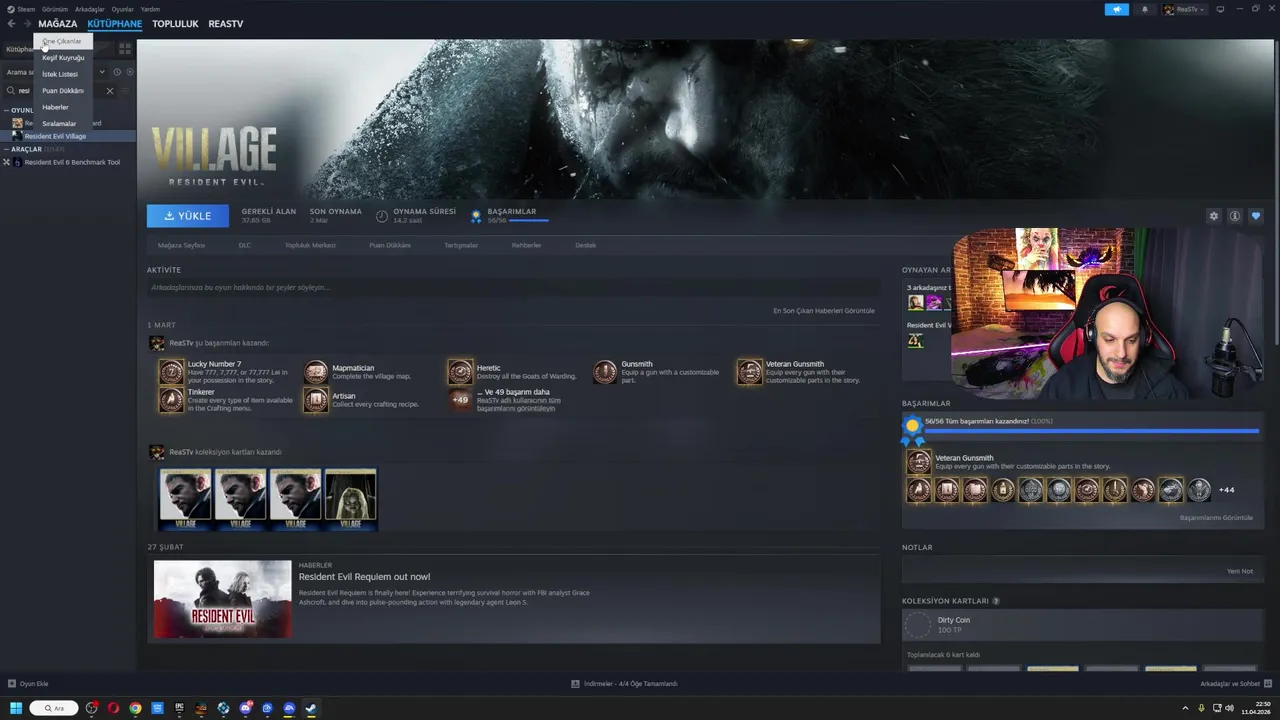Screen dimensions: 1280x720
Task: Click the activity comment field 'Arkadaşlarınıza bu oyun hakkında…'
Action: (513, 288)
